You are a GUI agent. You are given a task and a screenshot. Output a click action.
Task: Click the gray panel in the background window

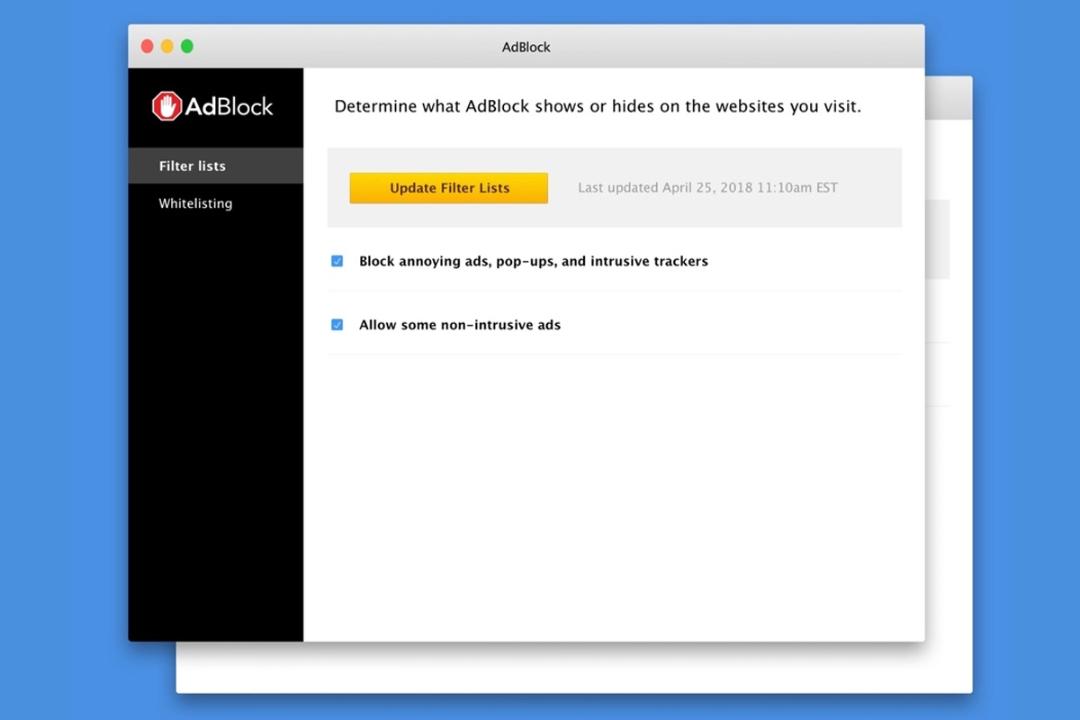(x=937, y=239)
